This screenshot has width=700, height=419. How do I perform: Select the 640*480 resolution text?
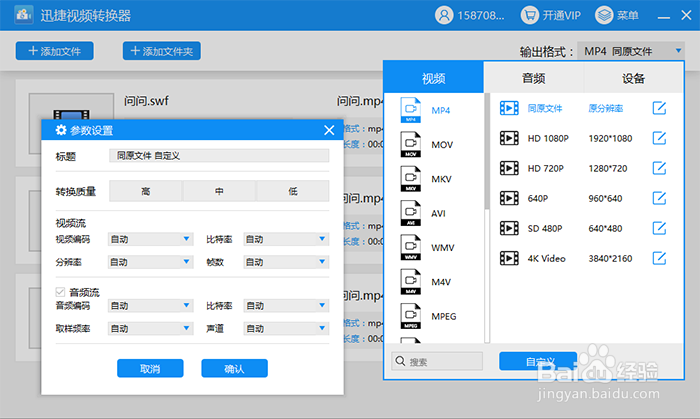pos(605,228)
